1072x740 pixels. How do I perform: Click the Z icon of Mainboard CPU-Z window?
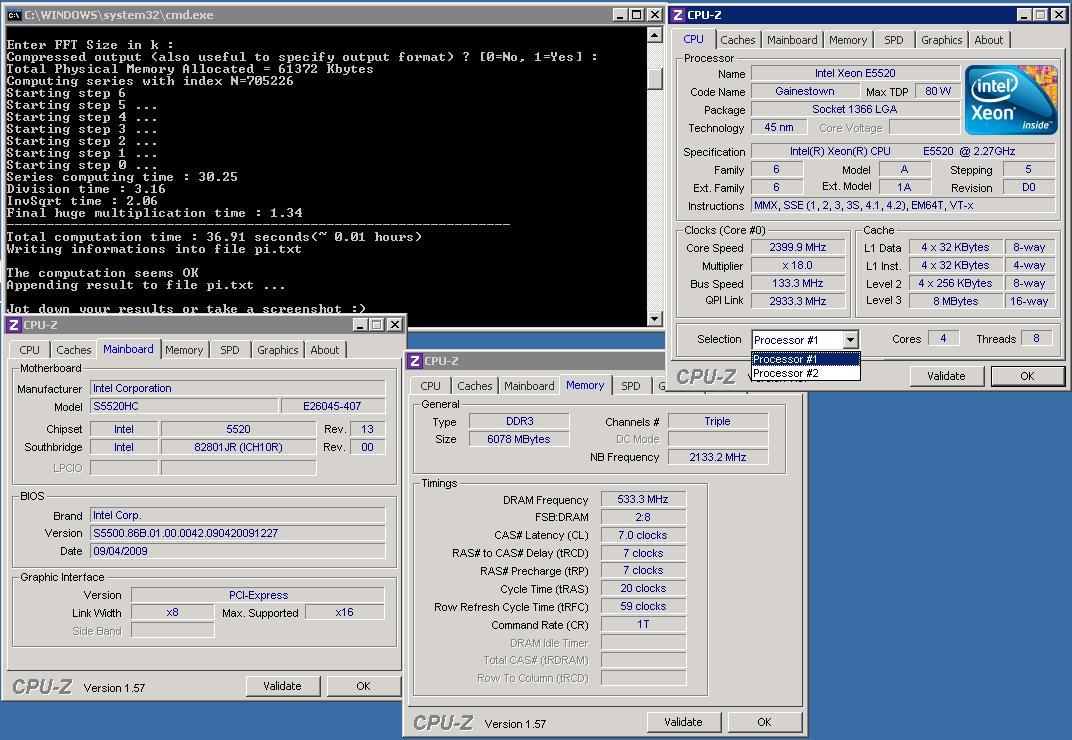click(13, 325)
